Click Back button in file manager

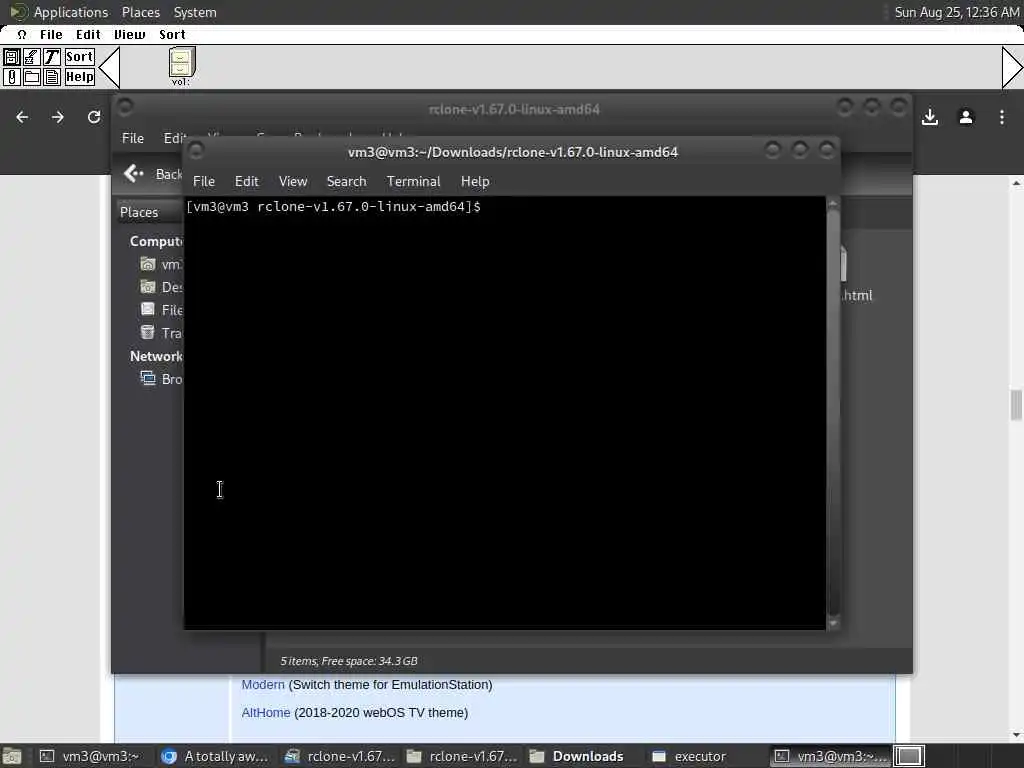click(x=153, y=174)
